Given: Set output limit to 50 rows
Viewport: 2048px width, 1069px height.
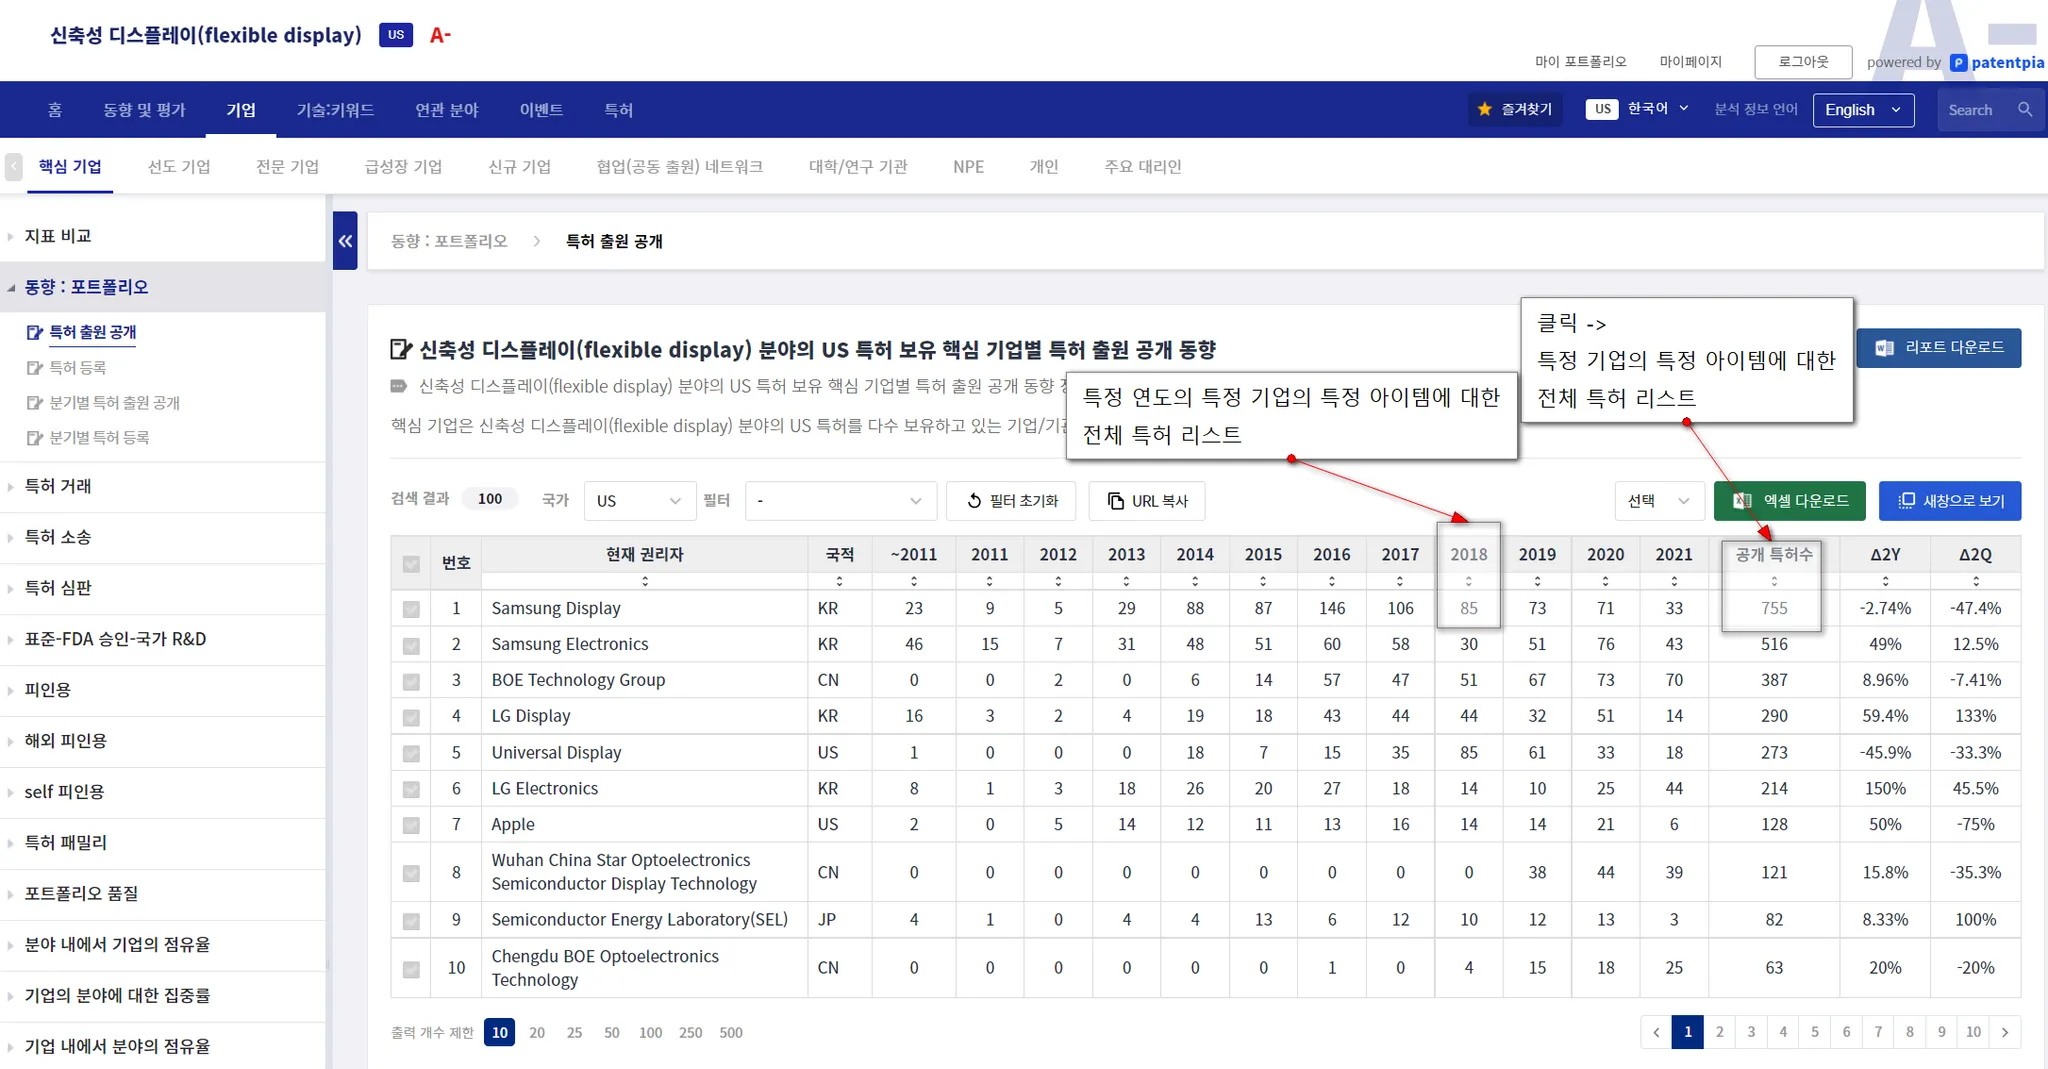Looking at the screenshot, I should click(612, 1033).
